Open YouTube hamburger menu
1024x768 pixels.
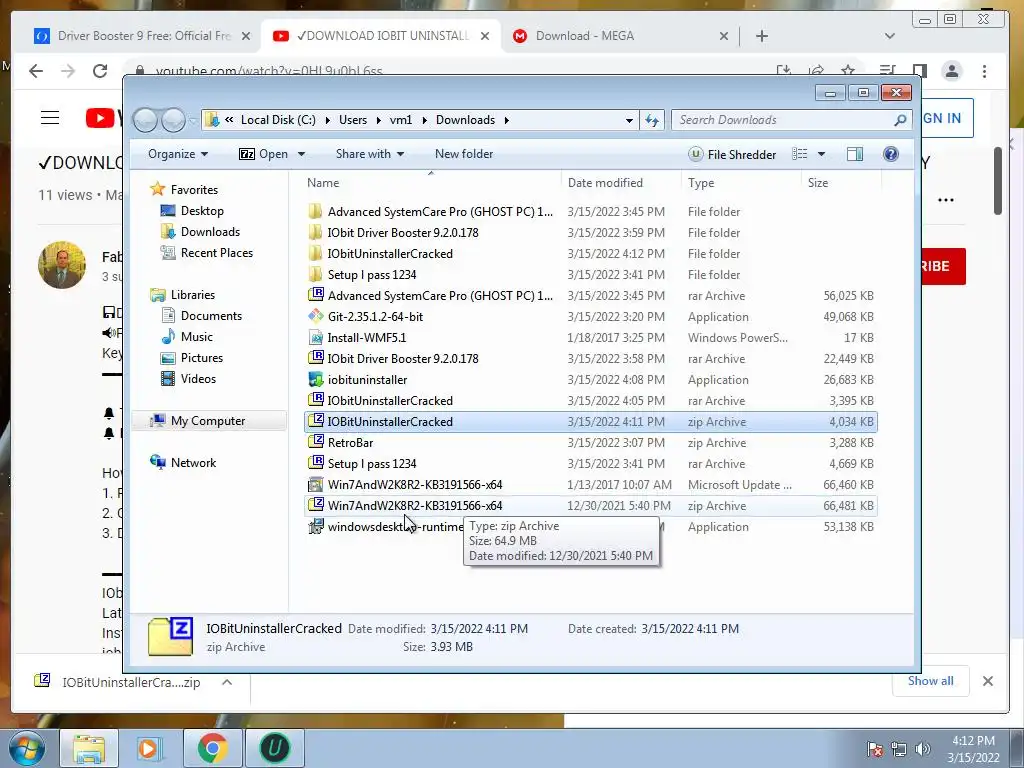(50, 118)
